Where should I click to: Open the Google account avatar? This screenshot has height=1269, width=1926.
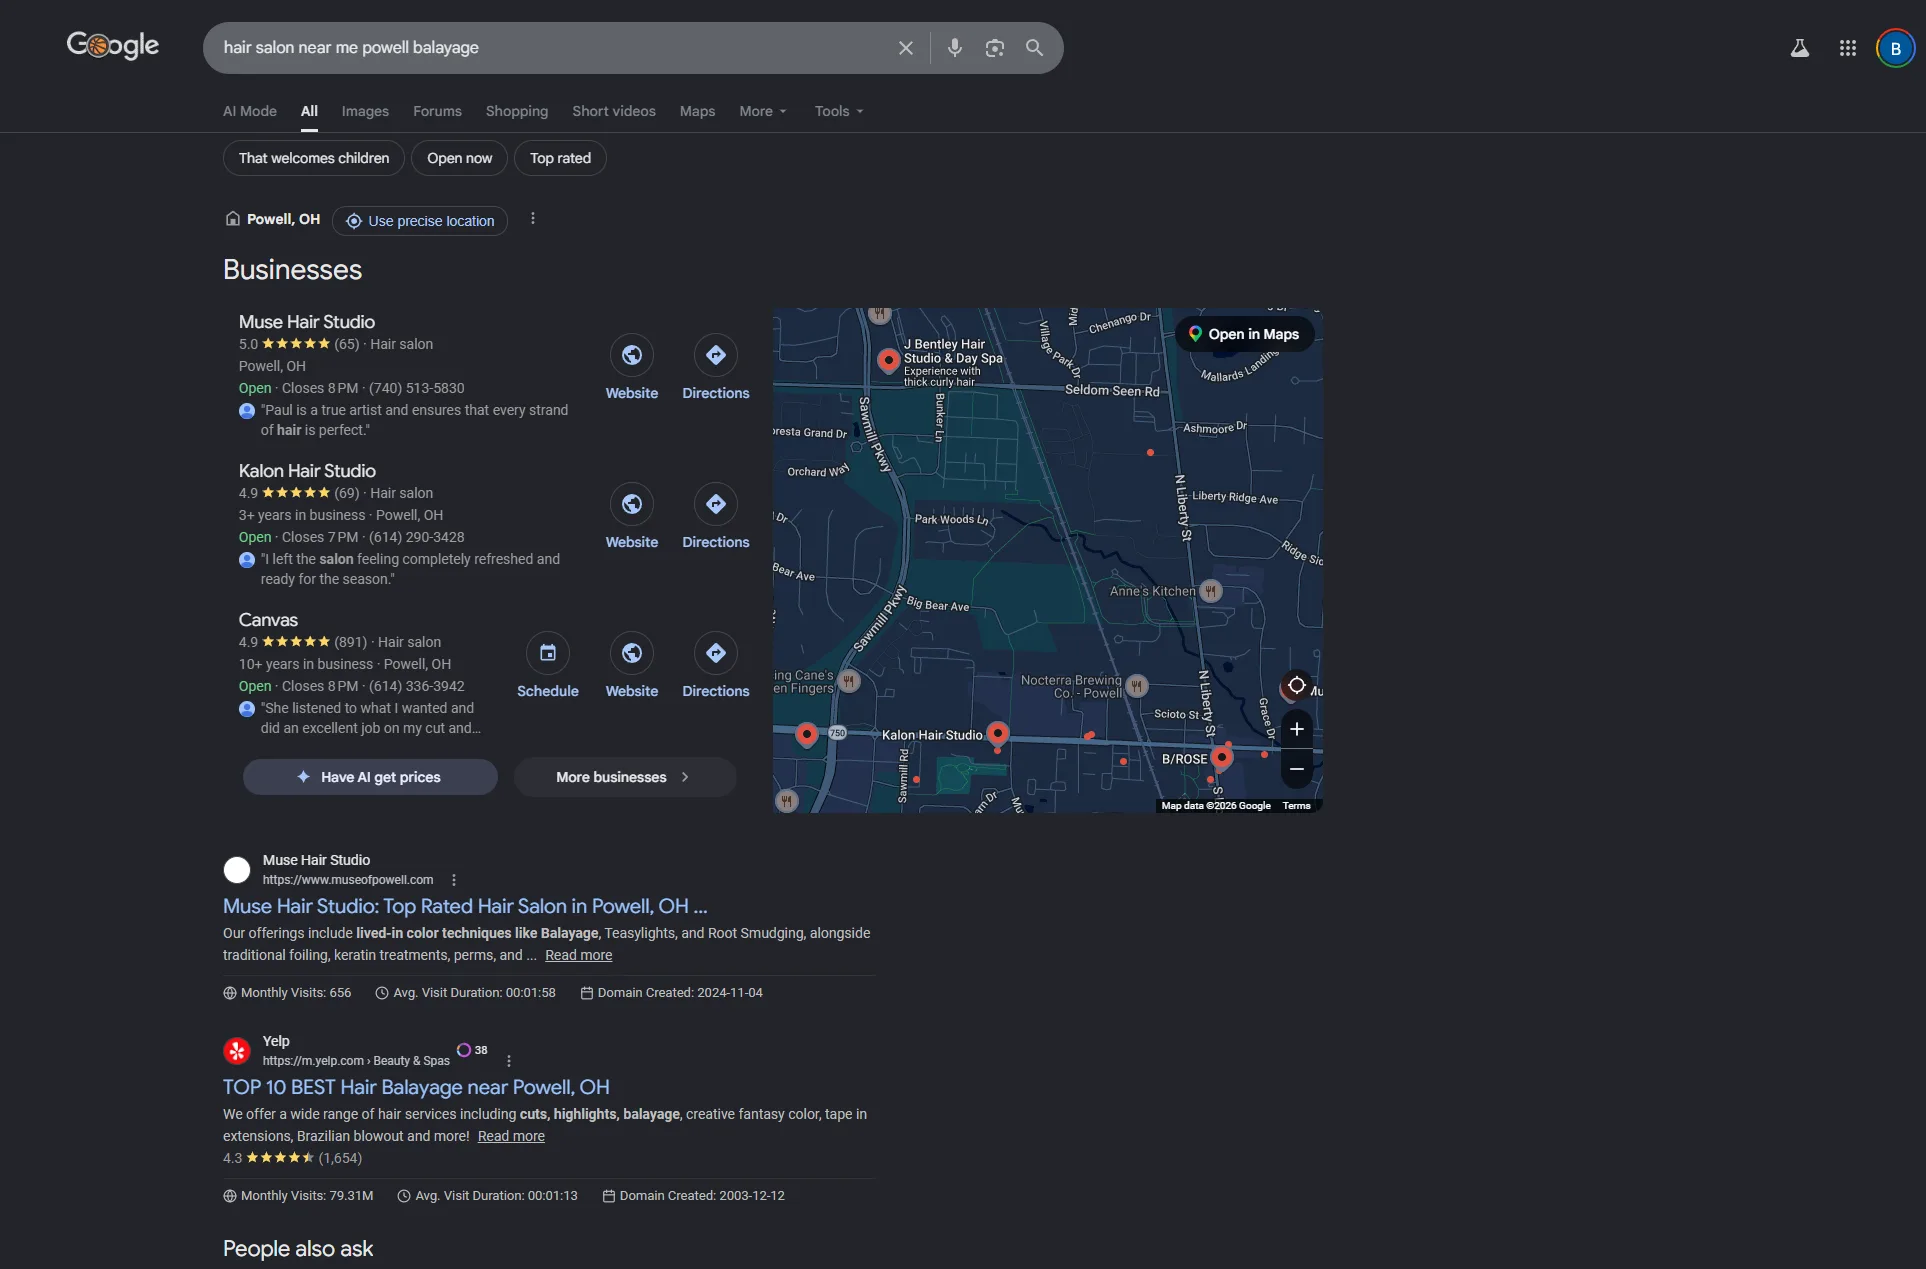[x=1895, y=48]
